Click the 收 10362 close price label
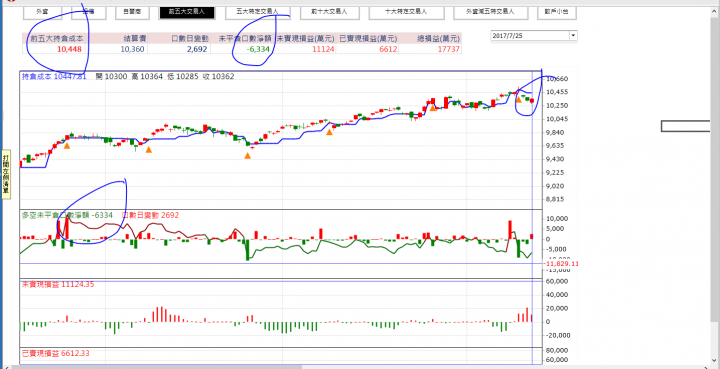Image resolution: width=720 pixels, height=369 pixels. pos(219,77)
